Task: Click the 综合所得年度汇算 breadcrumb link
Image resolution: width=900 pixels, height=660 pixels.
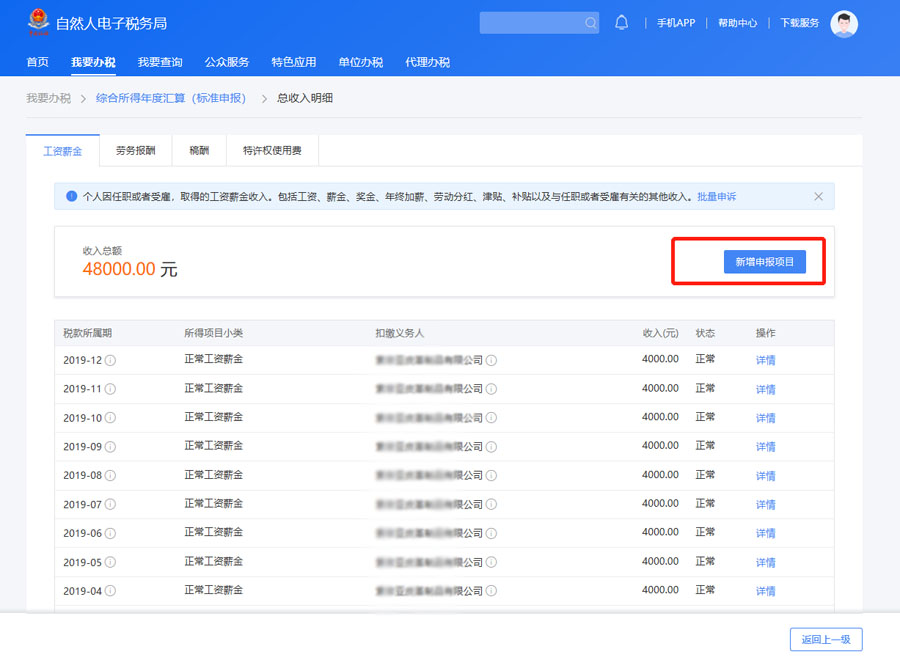Action: point(170,98)
